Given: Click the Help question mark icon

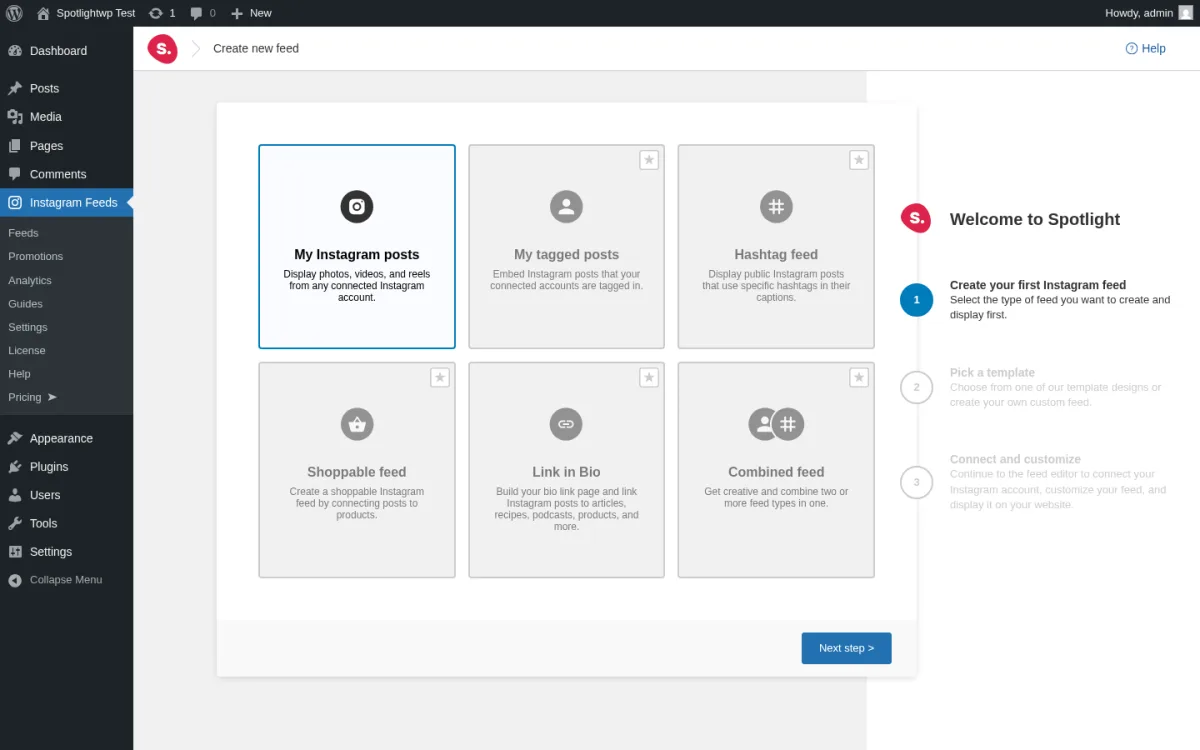Looking at the screenshot, I should [1132, 48].
